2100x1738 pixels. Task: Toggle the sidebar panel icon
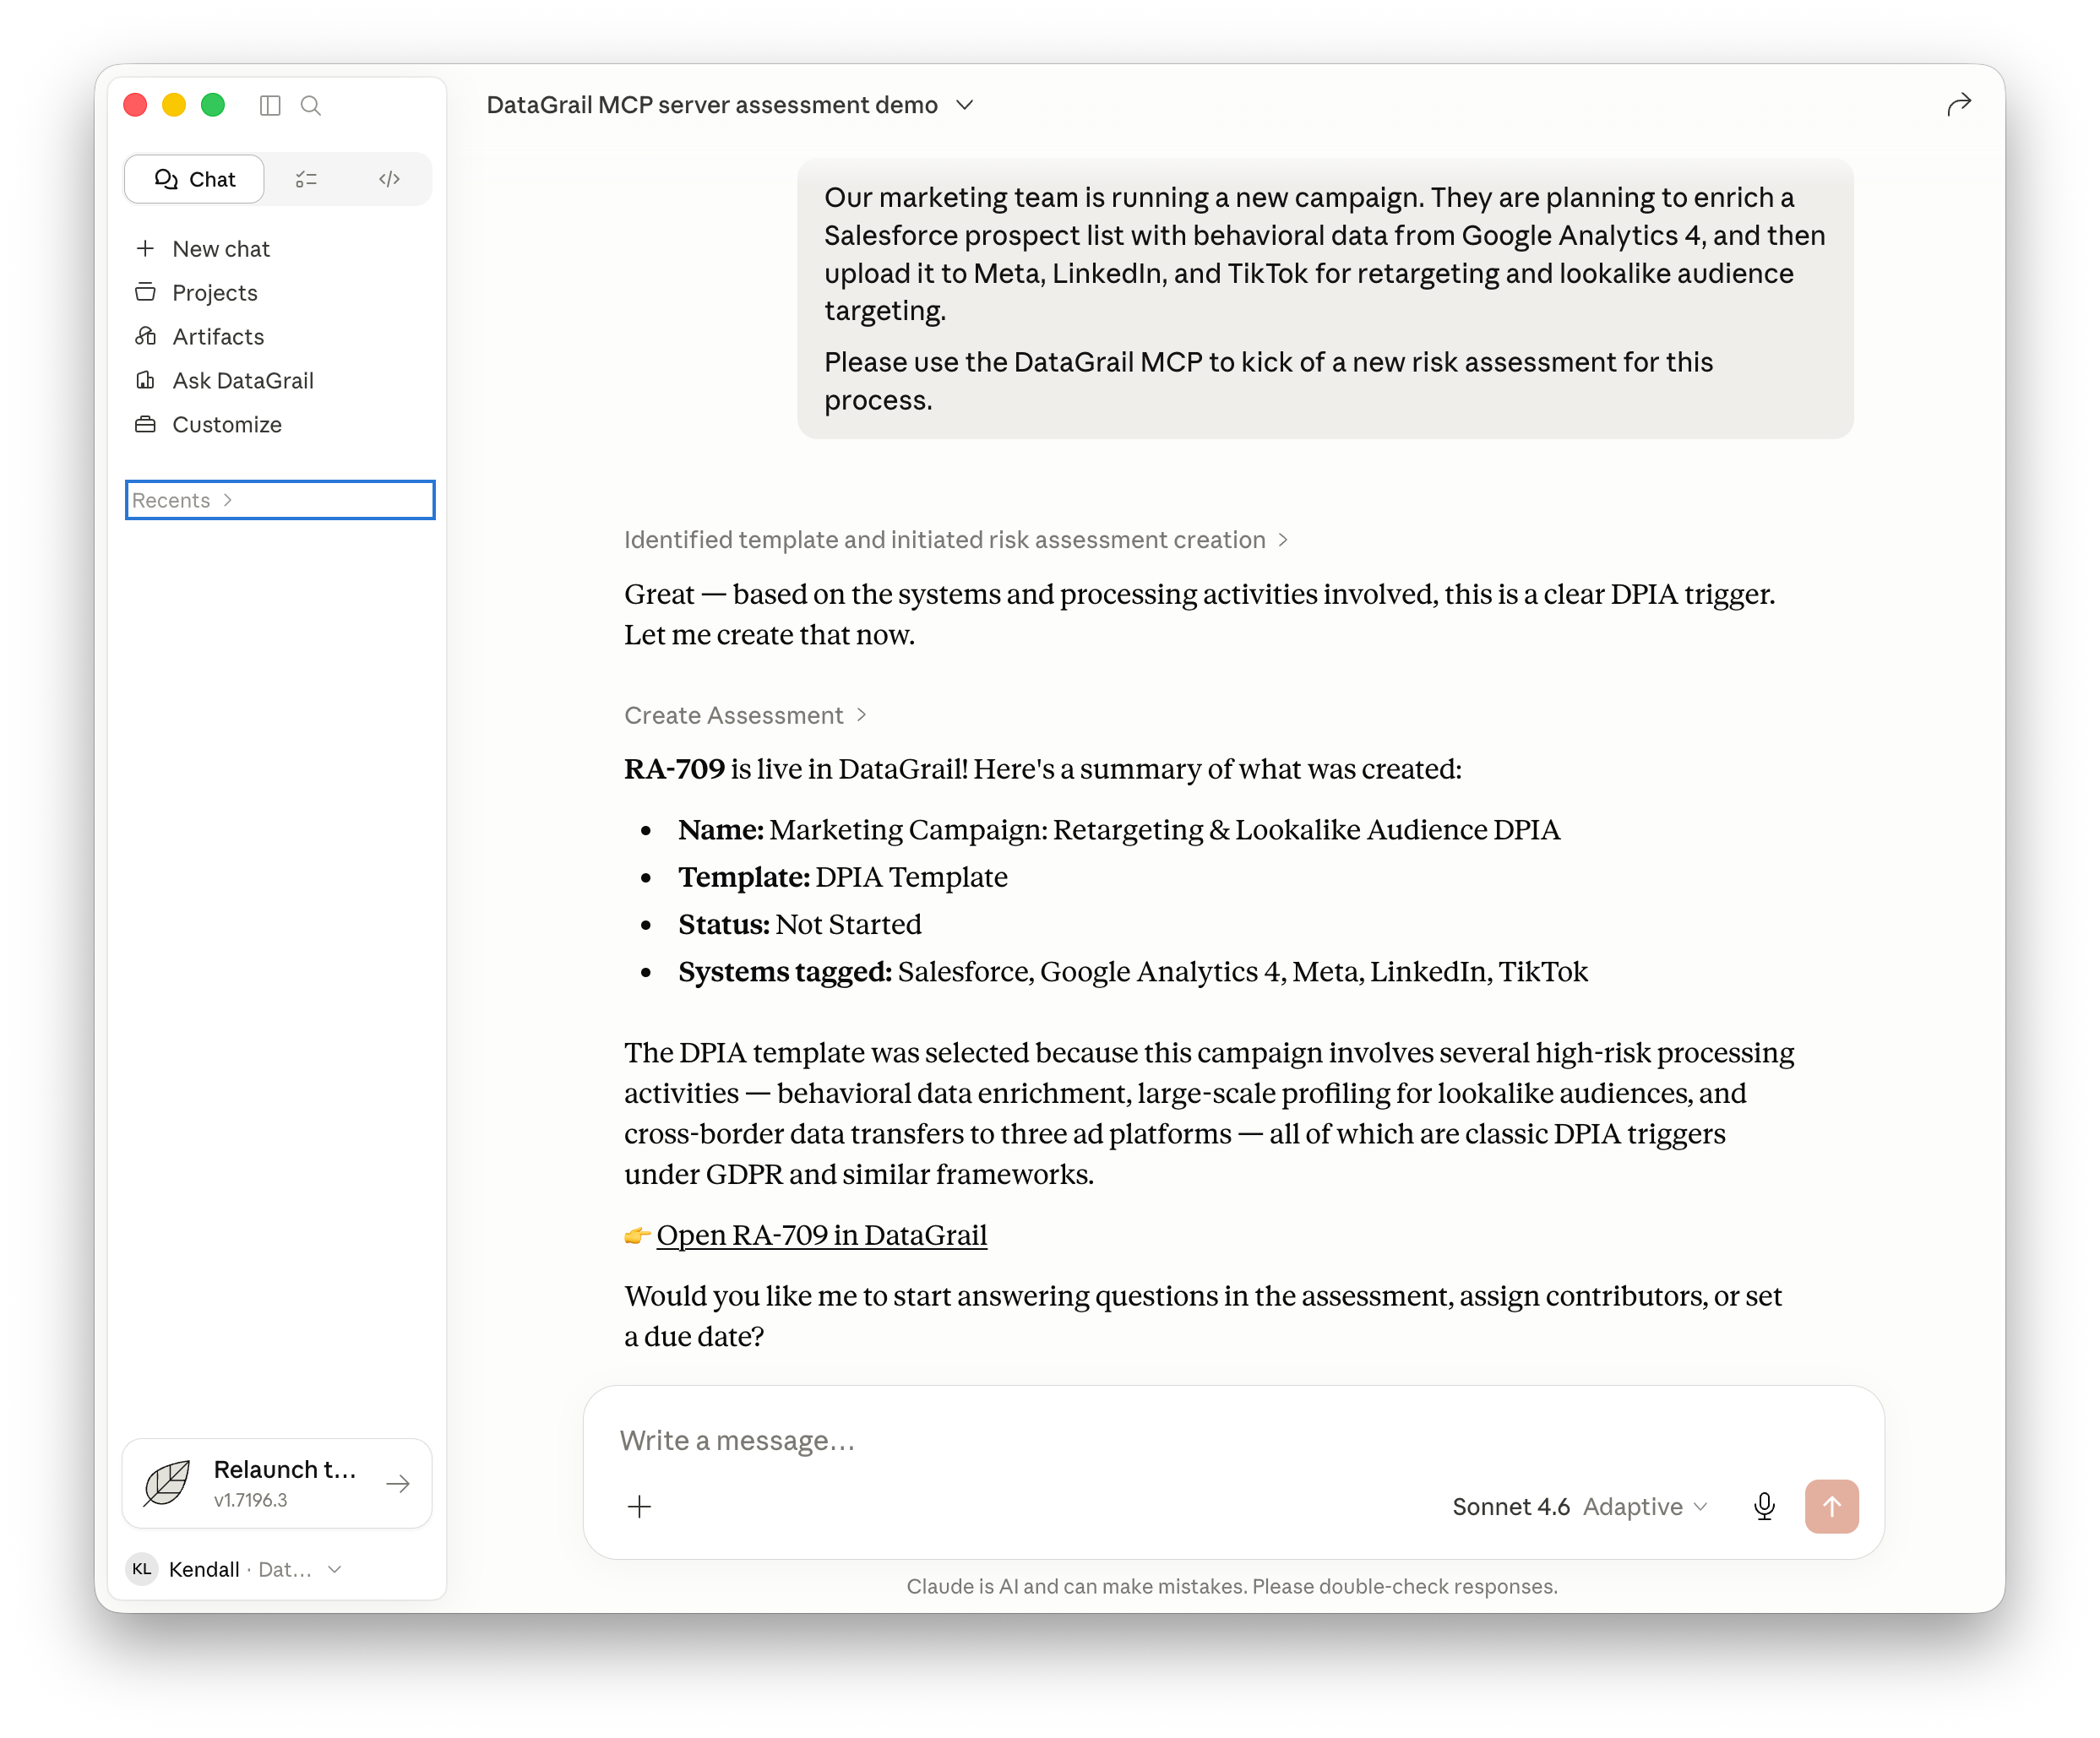tap(270, 105)
